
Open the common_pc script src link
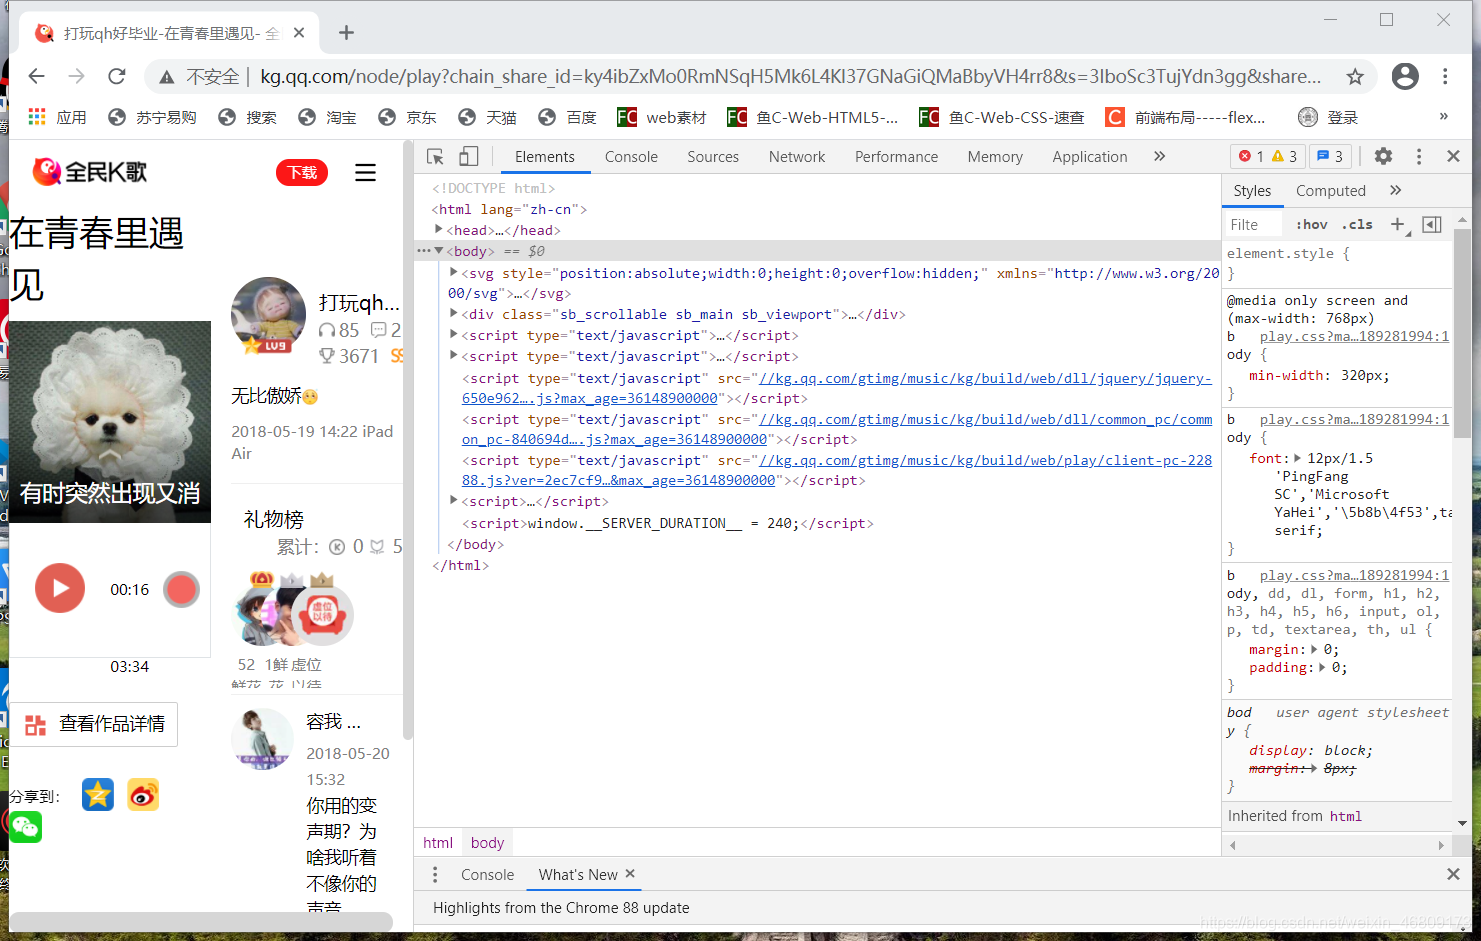(985, 419)
